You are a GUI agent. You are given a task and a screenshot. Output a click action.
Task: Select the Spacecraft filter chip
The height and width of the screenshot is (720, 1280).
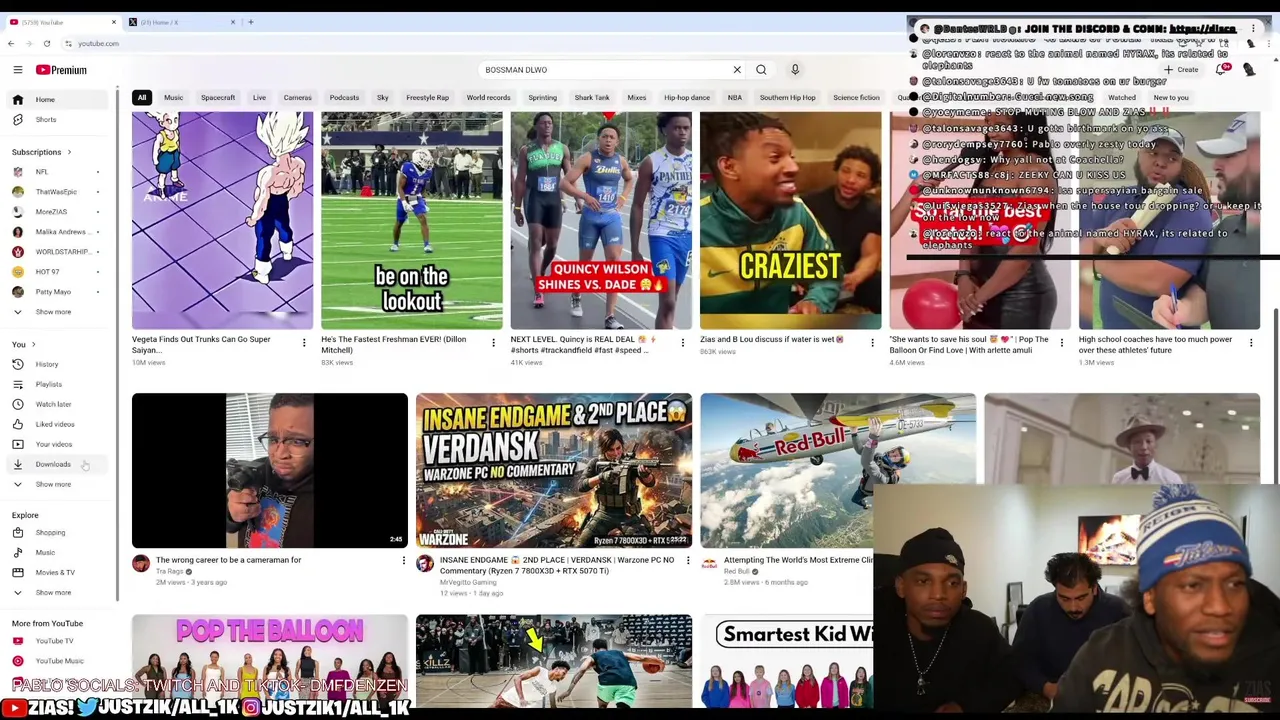pyautogui.click(x=218, y=98)
